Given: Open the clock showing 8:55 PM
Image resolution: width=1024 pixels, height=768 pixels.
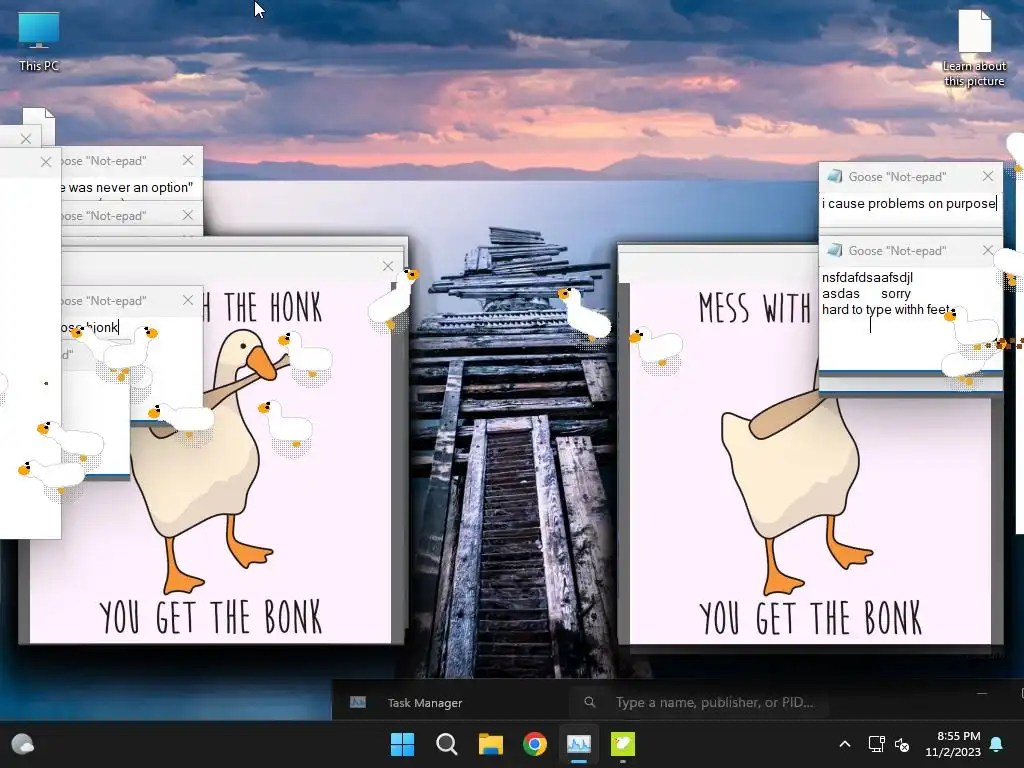Looking at the screenshot, I should pos(953,744).
